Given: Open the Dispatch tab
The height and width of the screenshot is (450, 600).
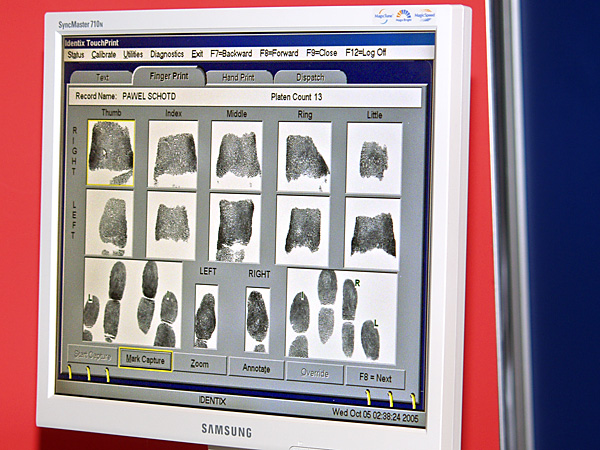Looking at the screenshot, I should tap(310, 77).
